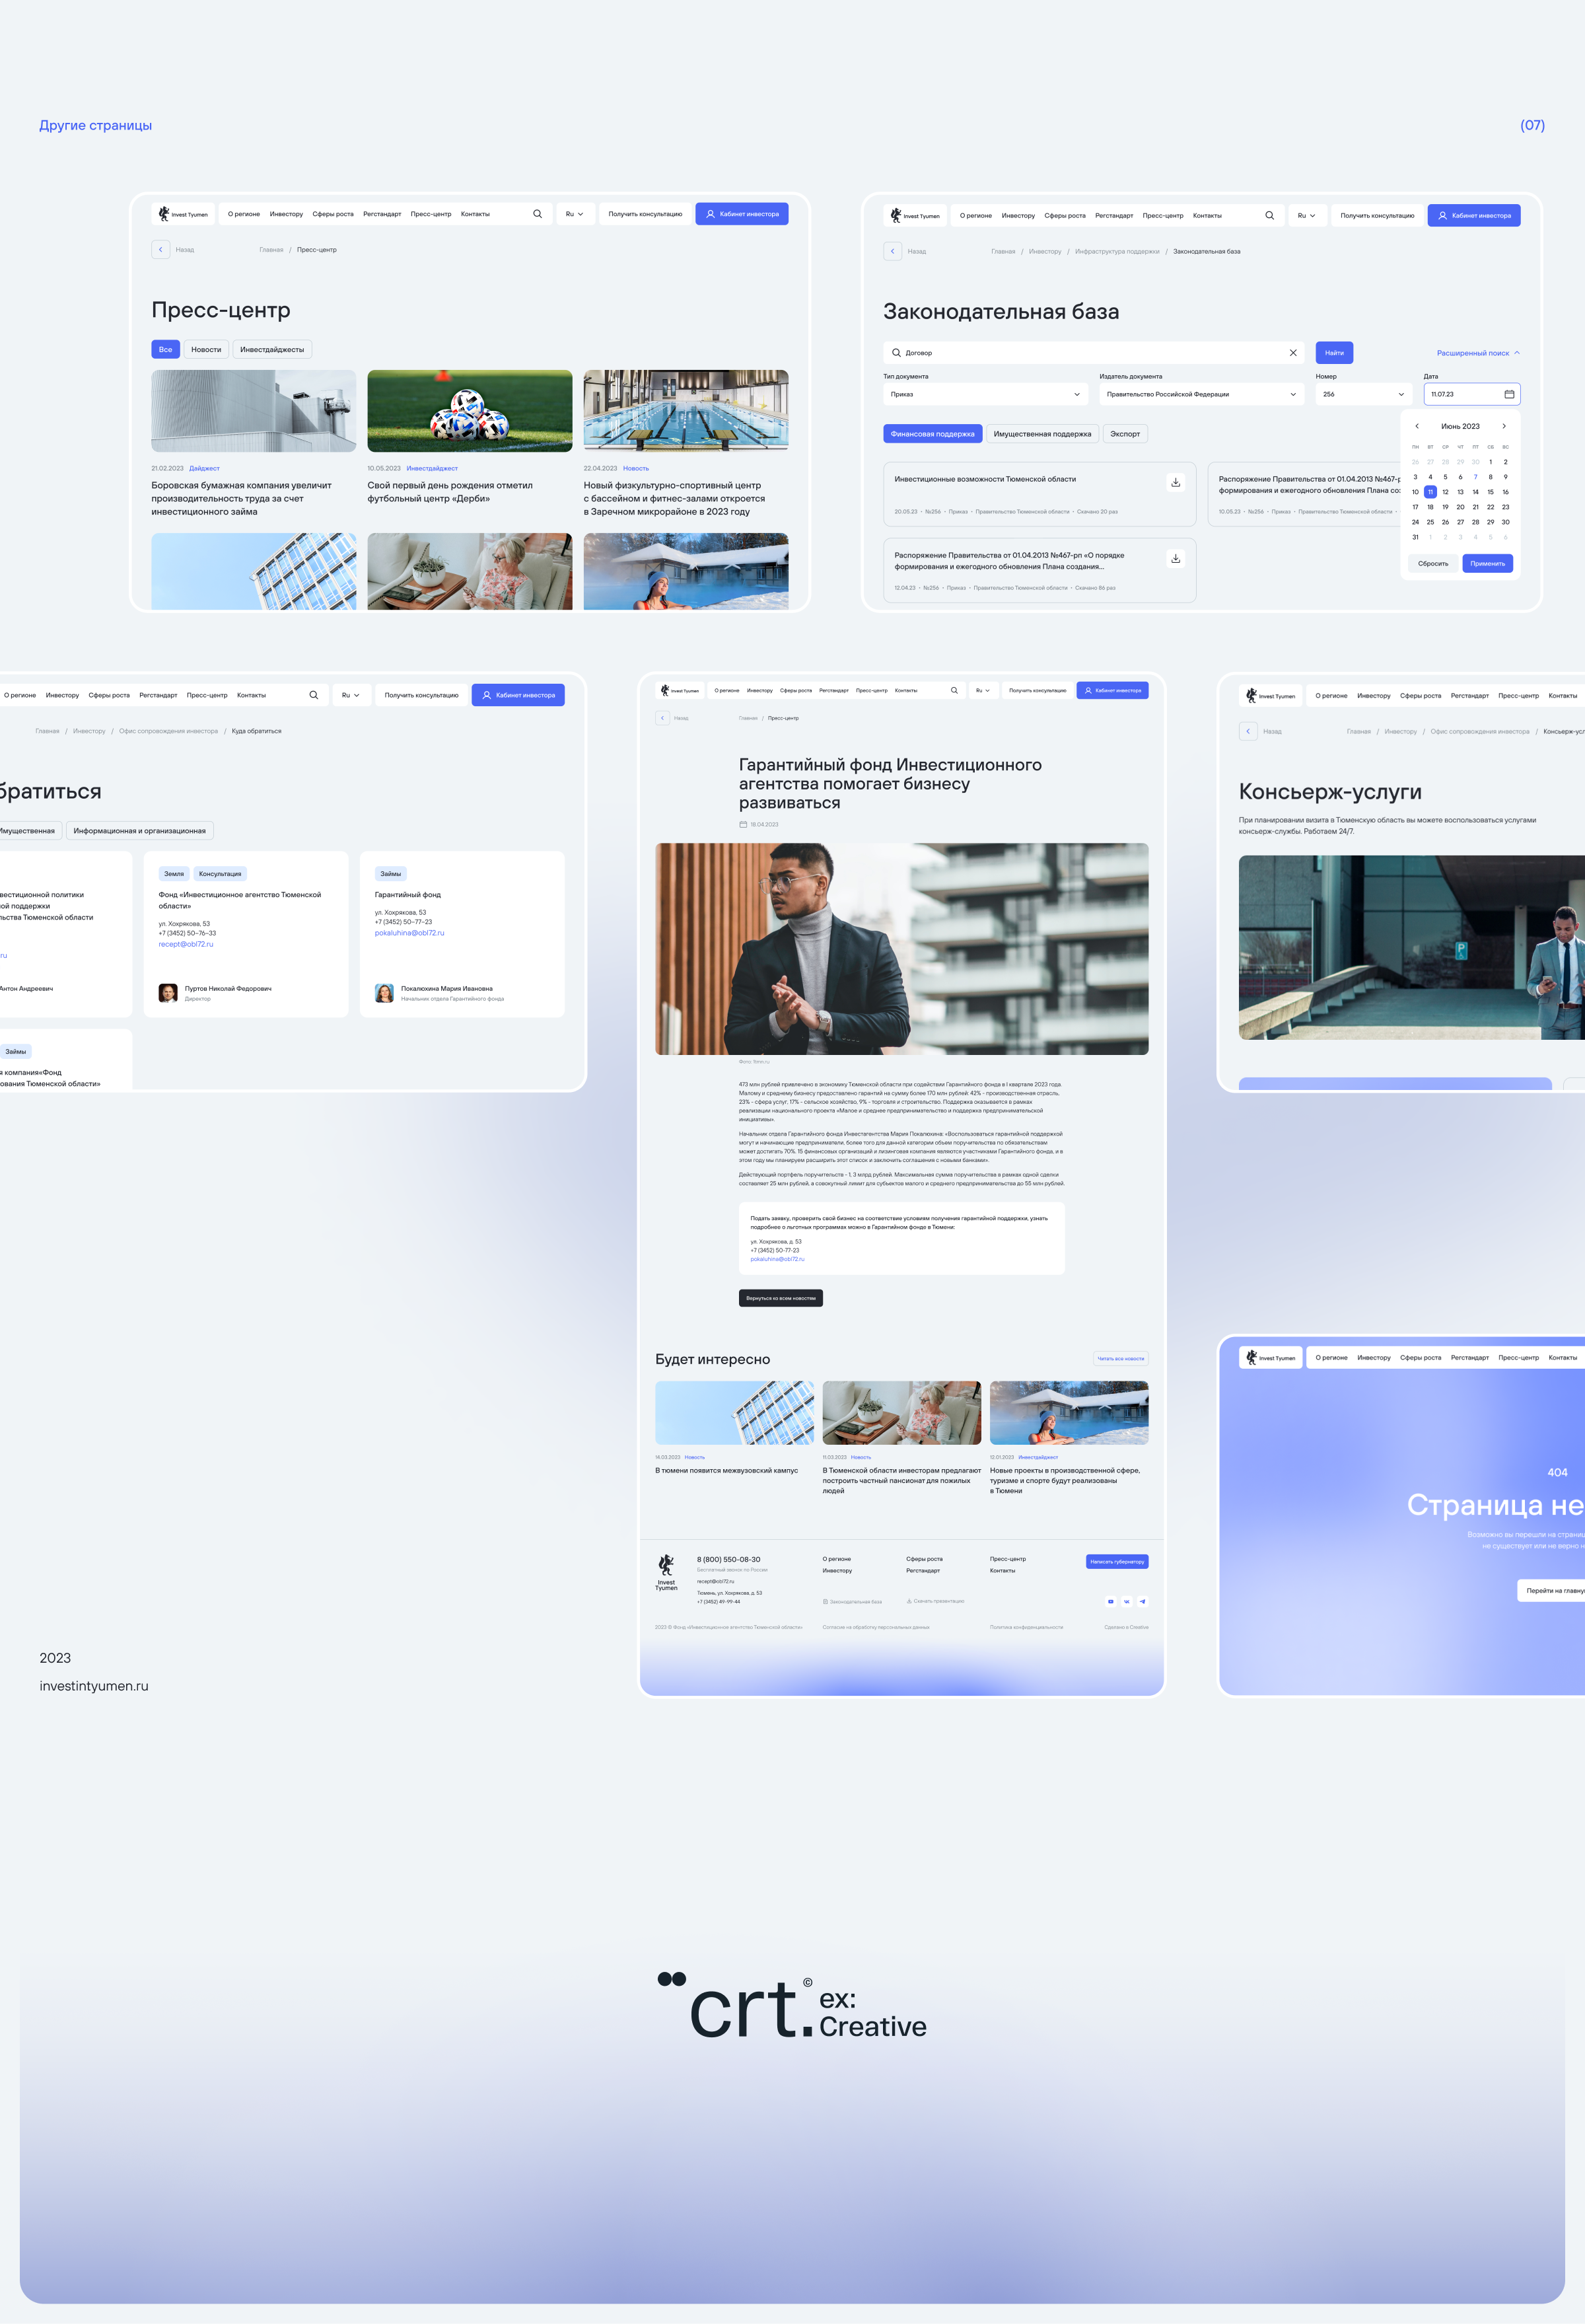Toggle "Информационная и организационная" filter chip
The image size is (1585, 2324).
pos(139,831)
